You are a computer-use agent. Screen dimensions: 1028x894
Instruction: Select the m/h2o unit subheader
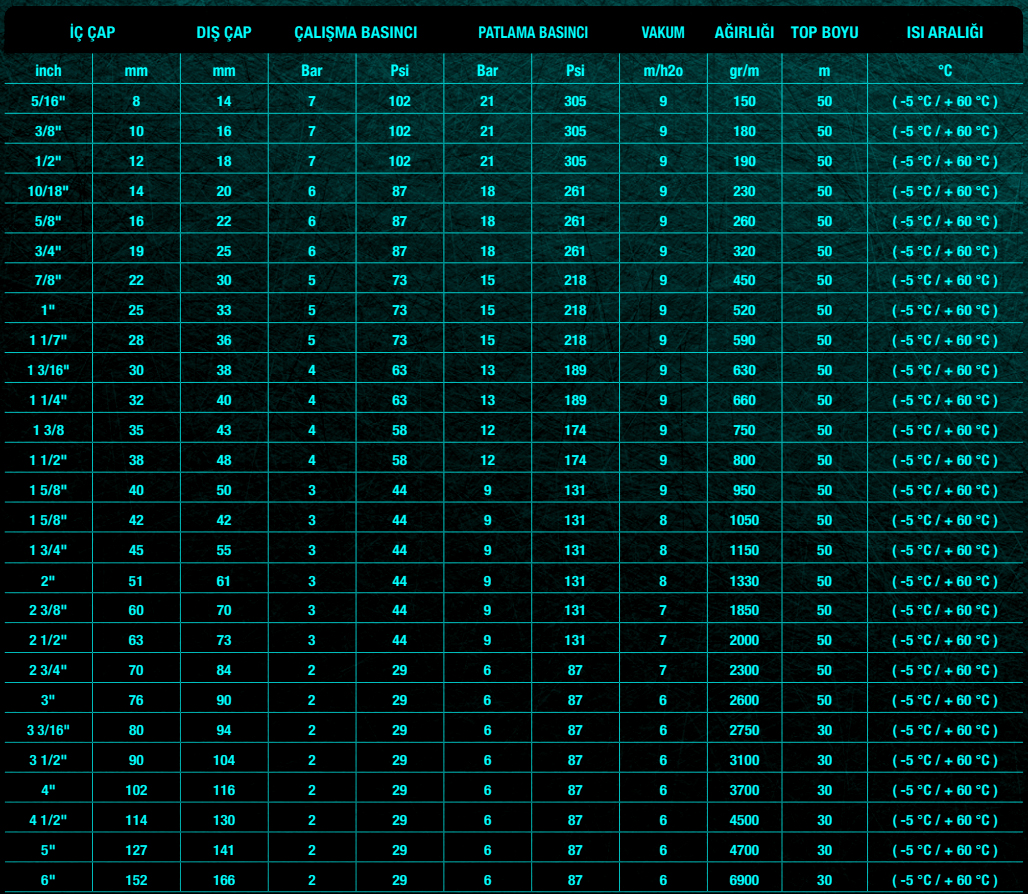(663, 71)
